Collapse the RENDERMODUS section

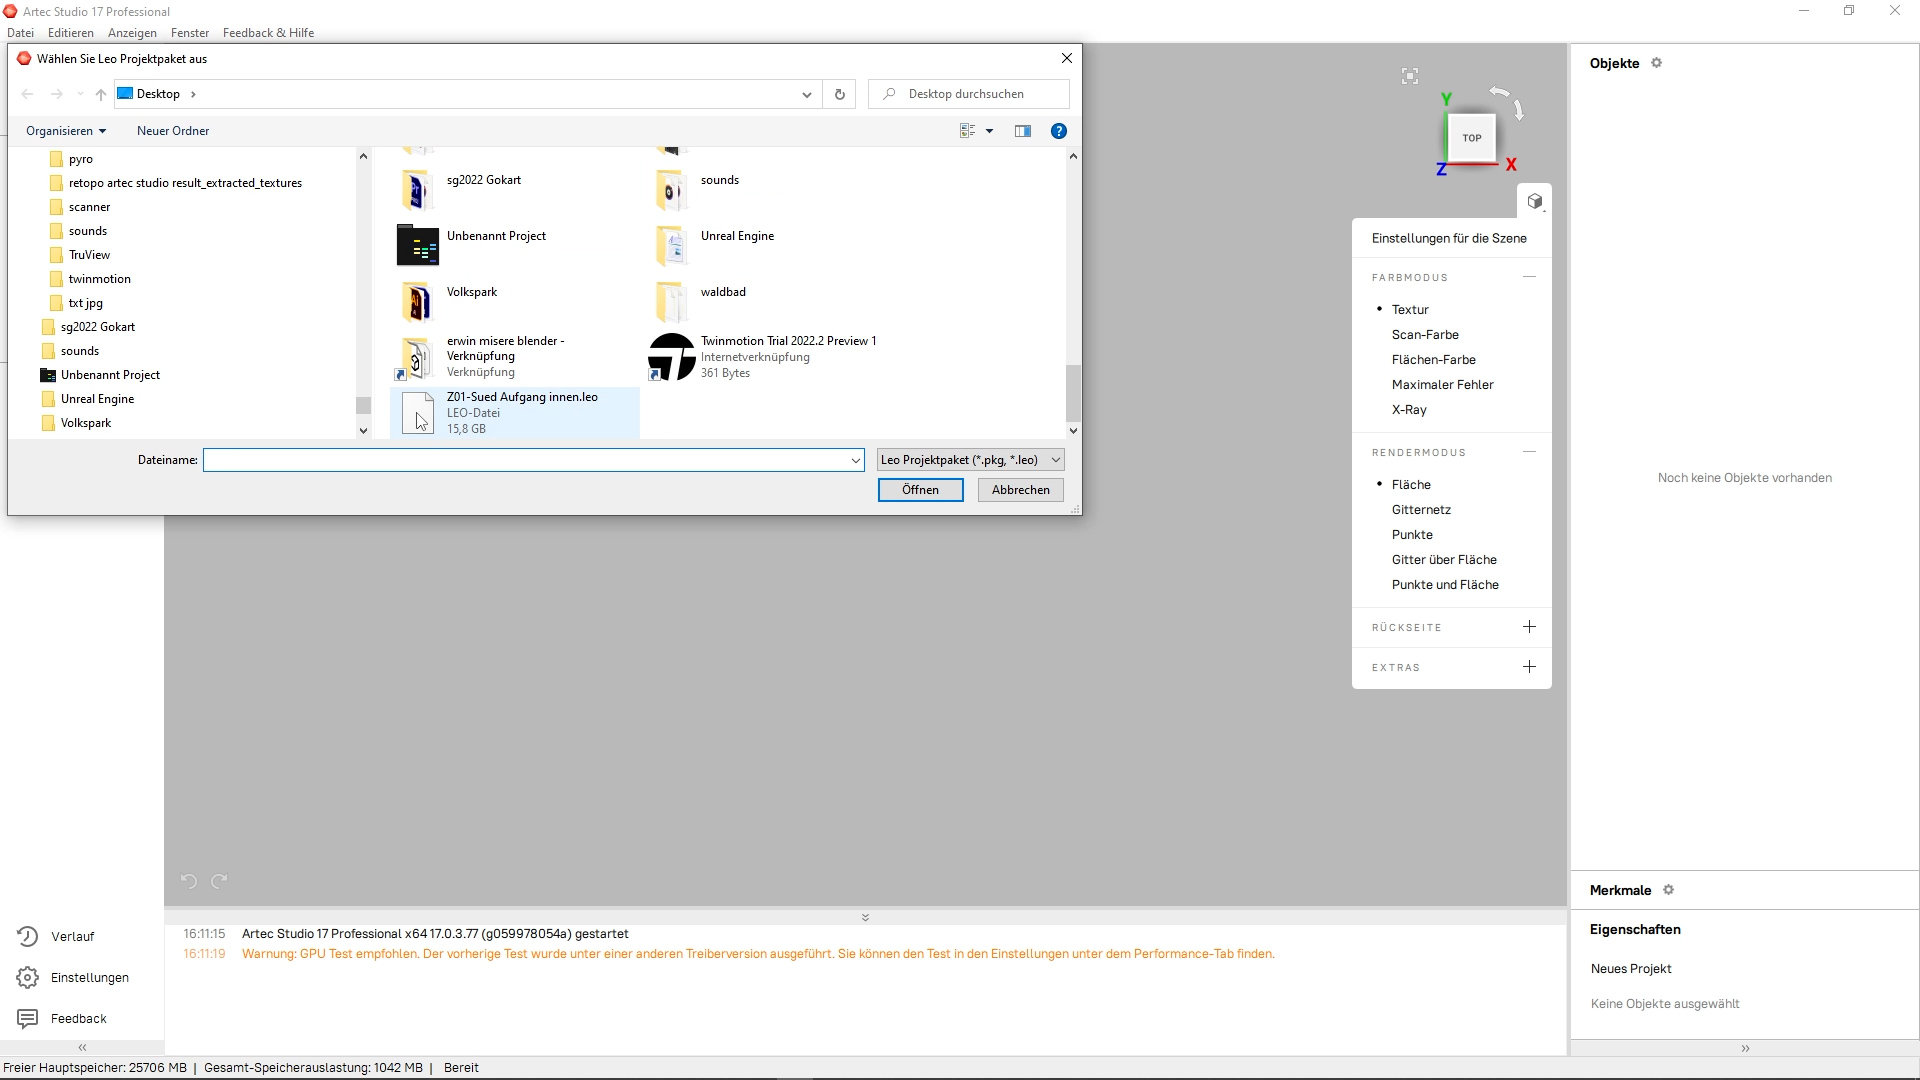(x=1529, y=452)
